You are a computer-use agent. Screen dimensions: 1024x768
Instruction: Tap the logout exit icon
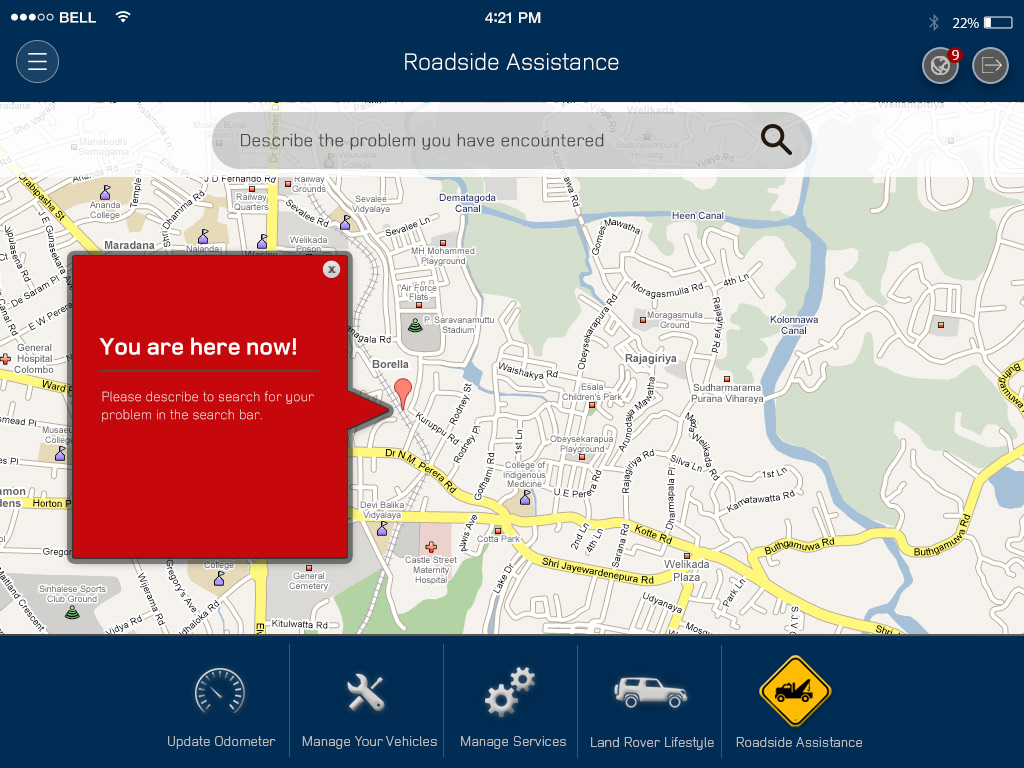(990, 65)
